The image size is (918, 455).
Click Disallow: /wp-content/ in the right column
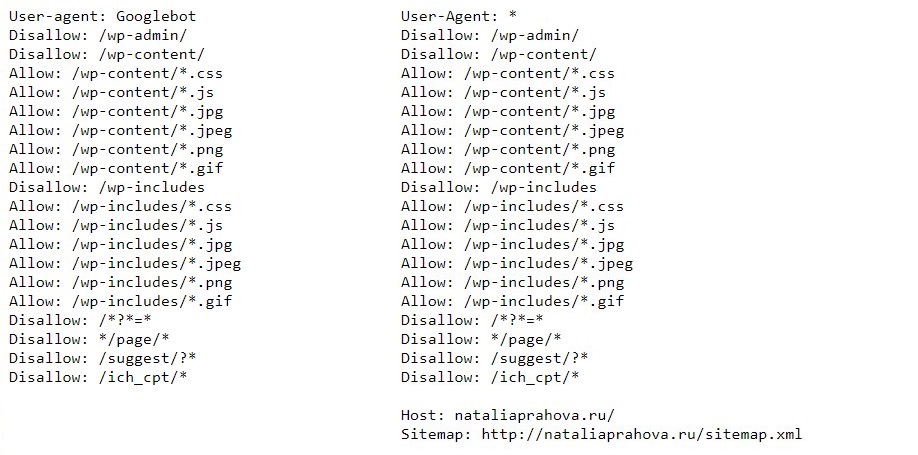[x=498, y=54]
